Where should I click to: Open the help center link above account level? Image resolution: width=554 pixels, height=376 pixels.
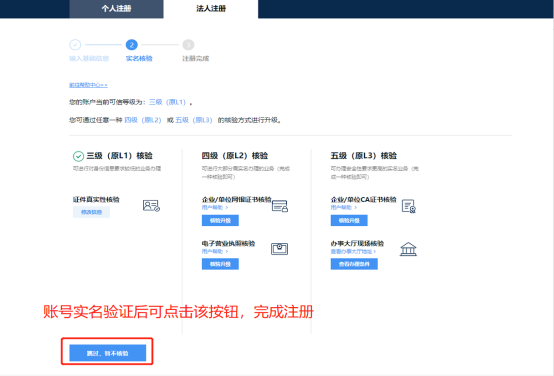tap(88, 85)
